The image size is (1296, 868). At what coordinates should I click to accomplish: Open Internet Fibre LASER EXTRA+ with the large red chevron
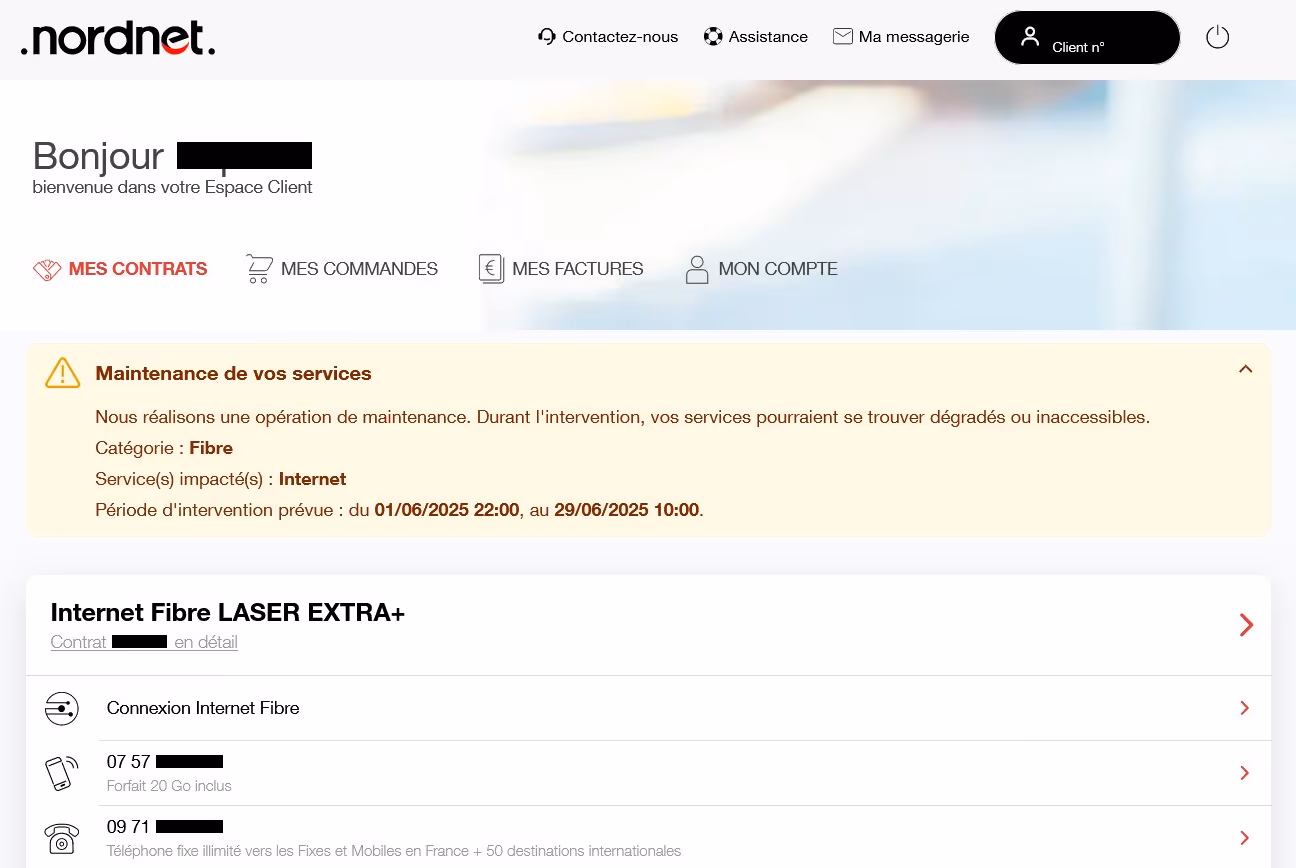coord(1246,625)
